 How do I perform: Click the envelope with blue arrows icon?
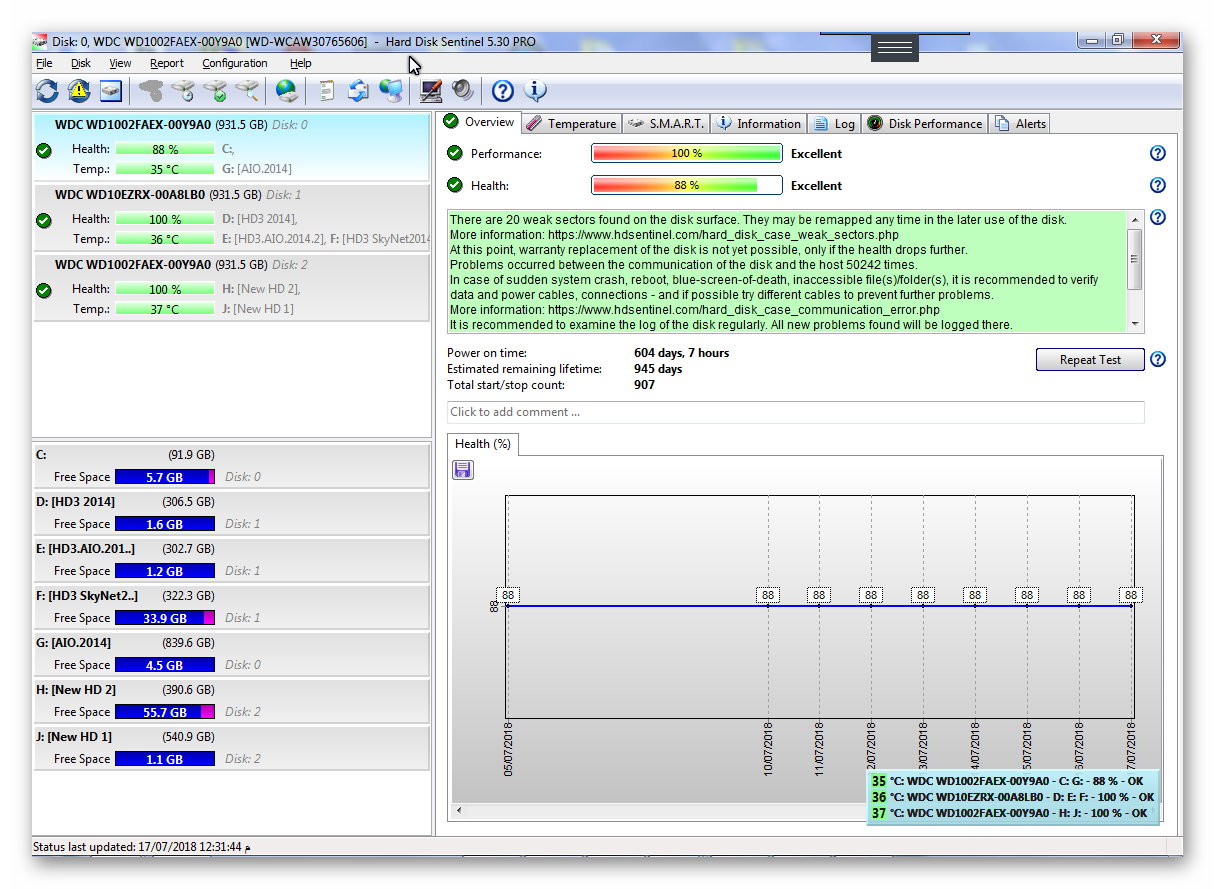[358, 91]
